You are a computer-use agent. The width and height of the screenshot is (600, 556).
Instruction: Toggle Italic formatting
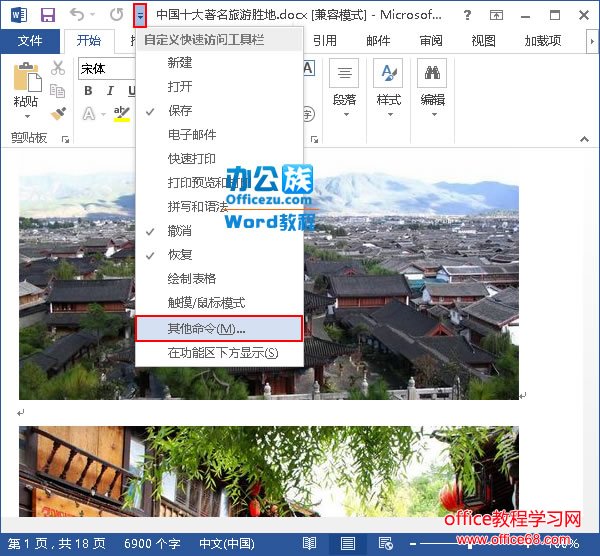coord(110,91)
